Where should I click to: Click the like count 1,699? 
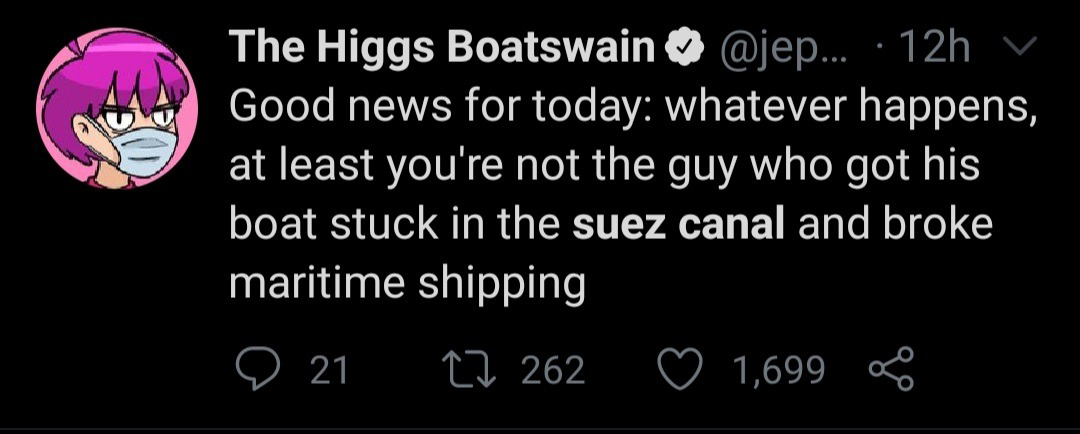tap(779, 371)
